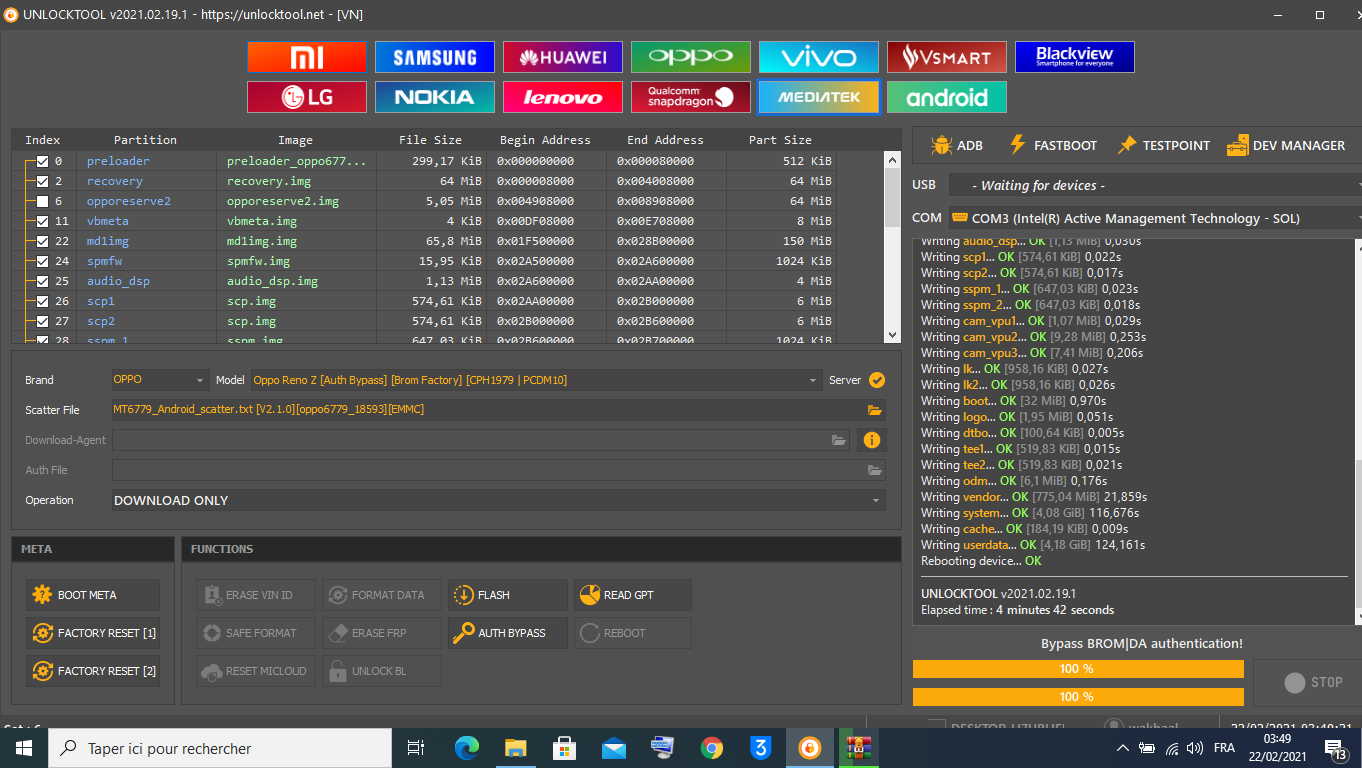The width and height of the screenshot is (1362, 768).
Task: Click the BOOT META button
Action: coord(92,595)
